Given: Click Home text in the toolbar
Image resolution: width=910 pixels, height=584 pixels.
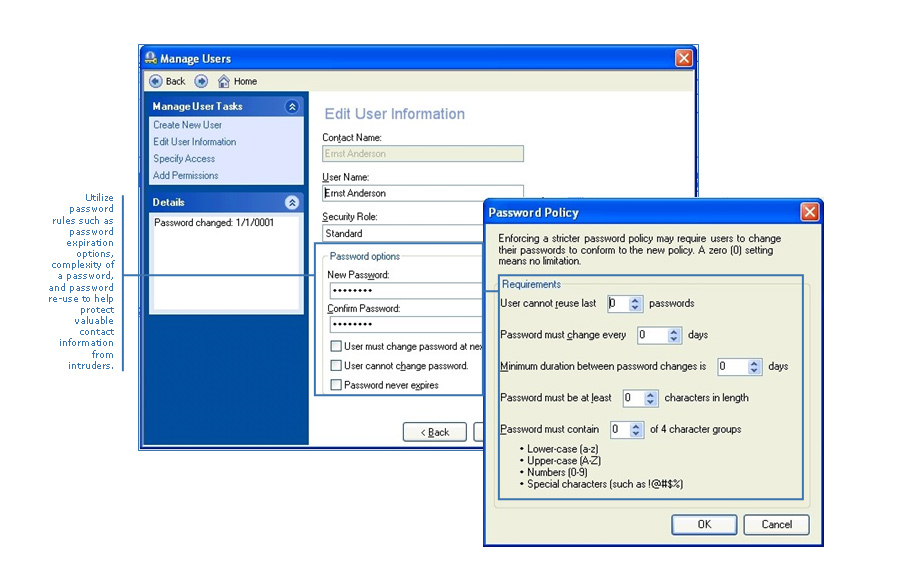Looking at the screenshot, I should click(x=245, y=81).
